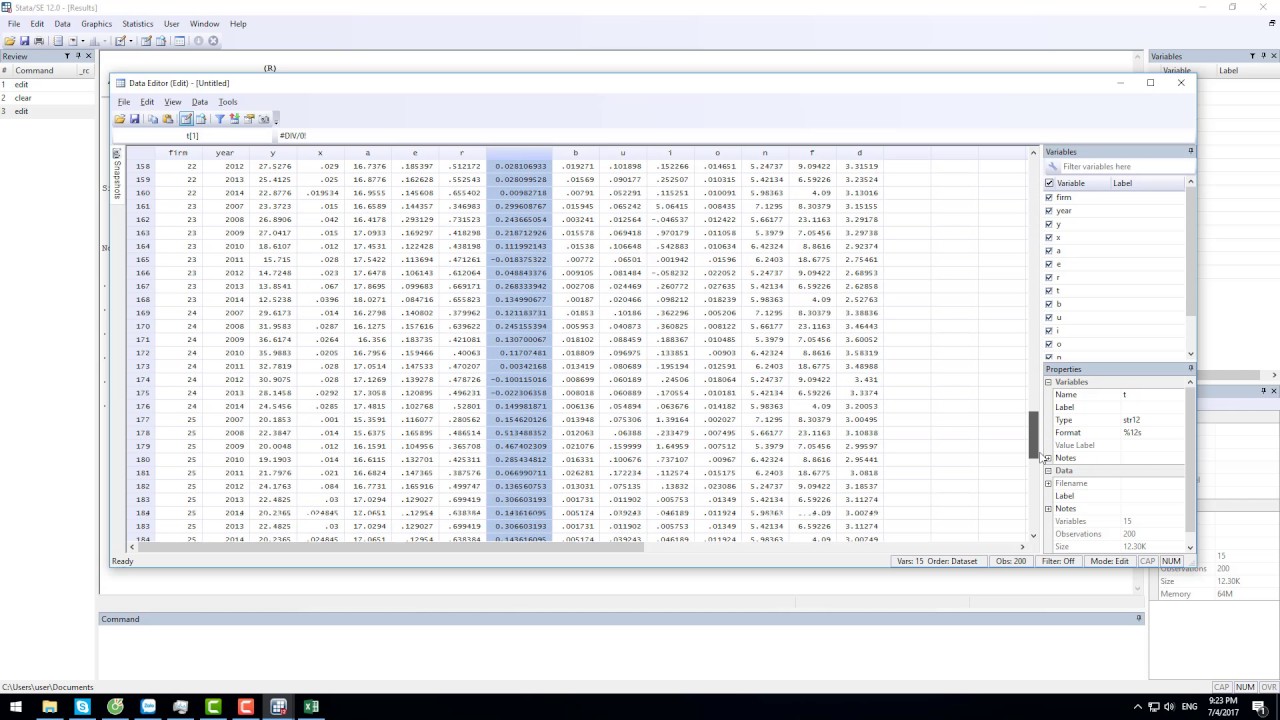This screenshot has height=720, width=1280.
Task: Open the Data menu in Data Editor
Action: pos(200,102)
